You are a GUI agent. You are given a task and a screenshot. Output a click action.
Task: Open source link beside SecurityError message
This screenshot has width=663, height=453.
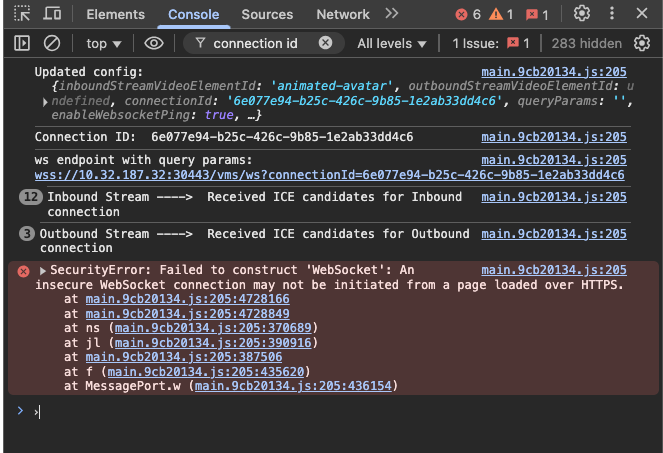[554, 270]
